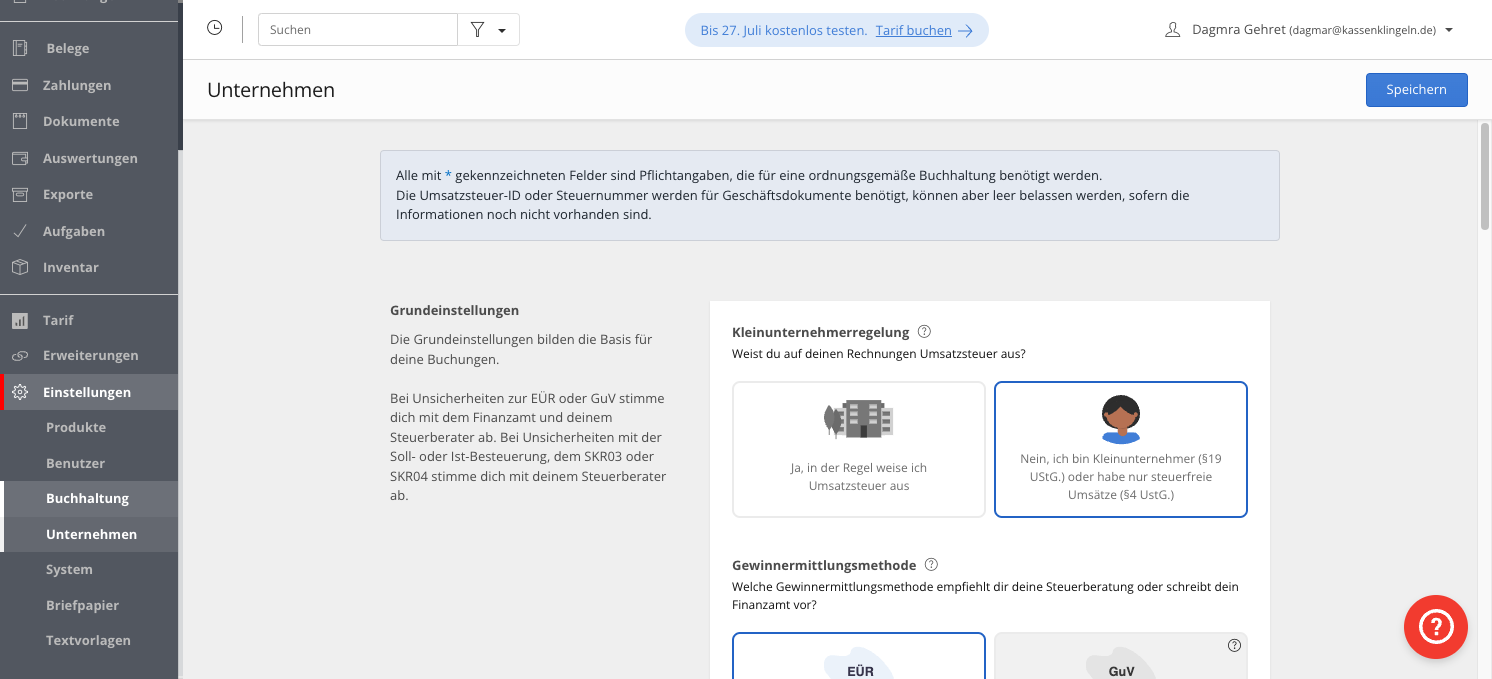Image resolution: width=1492 pixels, height=679 pixels.
Task: Open the Textvorlagen settings subpage
Action: pos(89,640)
